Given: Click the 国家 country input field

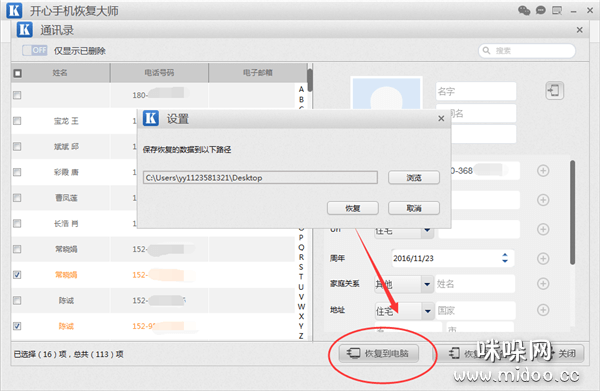Looking at the screenshot, I should 475,311.
